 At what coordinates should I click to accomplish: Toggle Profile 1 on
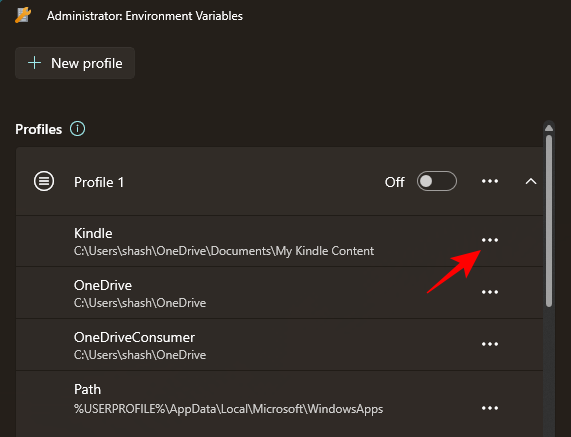[437, 181]
